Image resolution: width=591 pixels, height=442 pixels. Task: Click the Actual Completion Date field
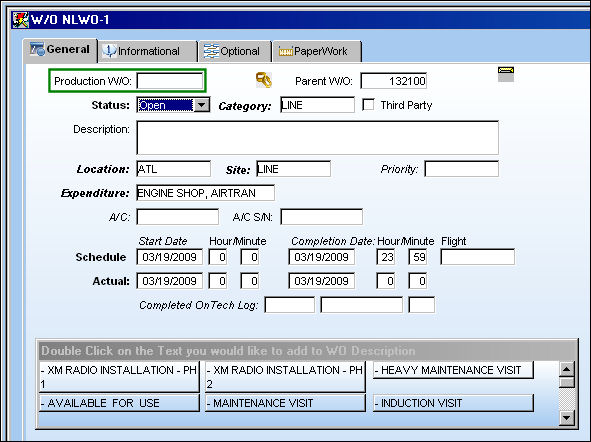(x=322, y=281)
